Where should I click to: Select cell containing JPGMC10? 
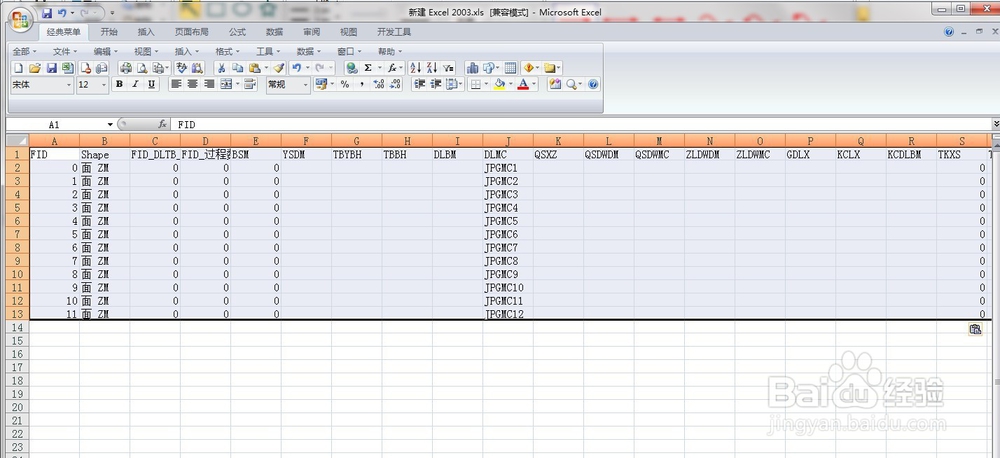(x=508, y=288)
